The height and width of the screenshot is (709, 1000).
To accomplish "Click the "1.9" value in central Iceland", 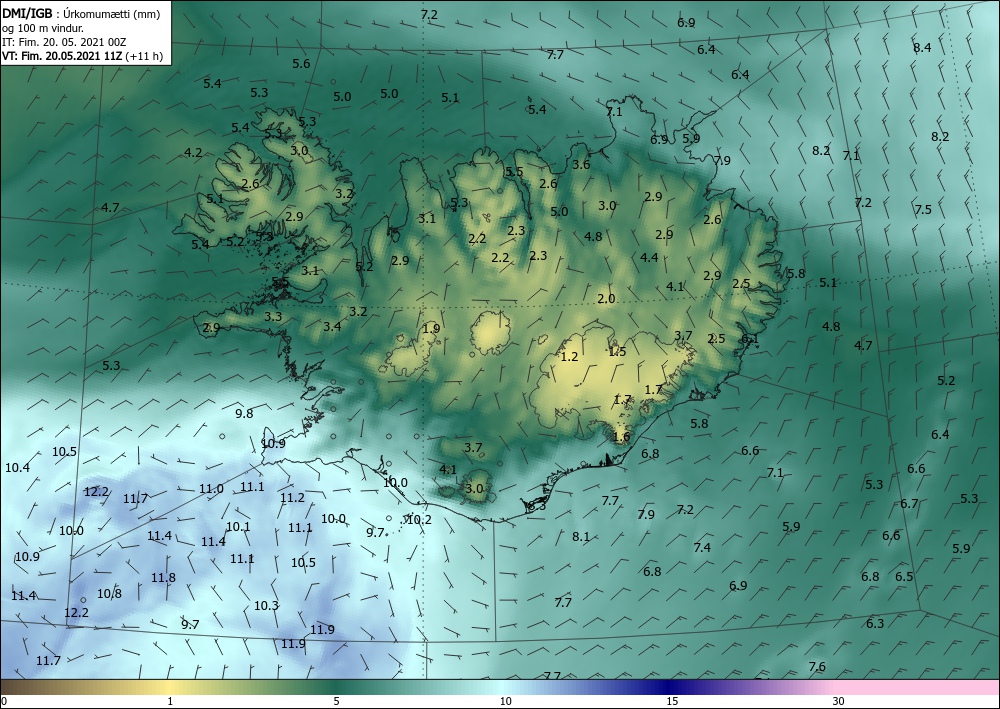I will (431, 329).
